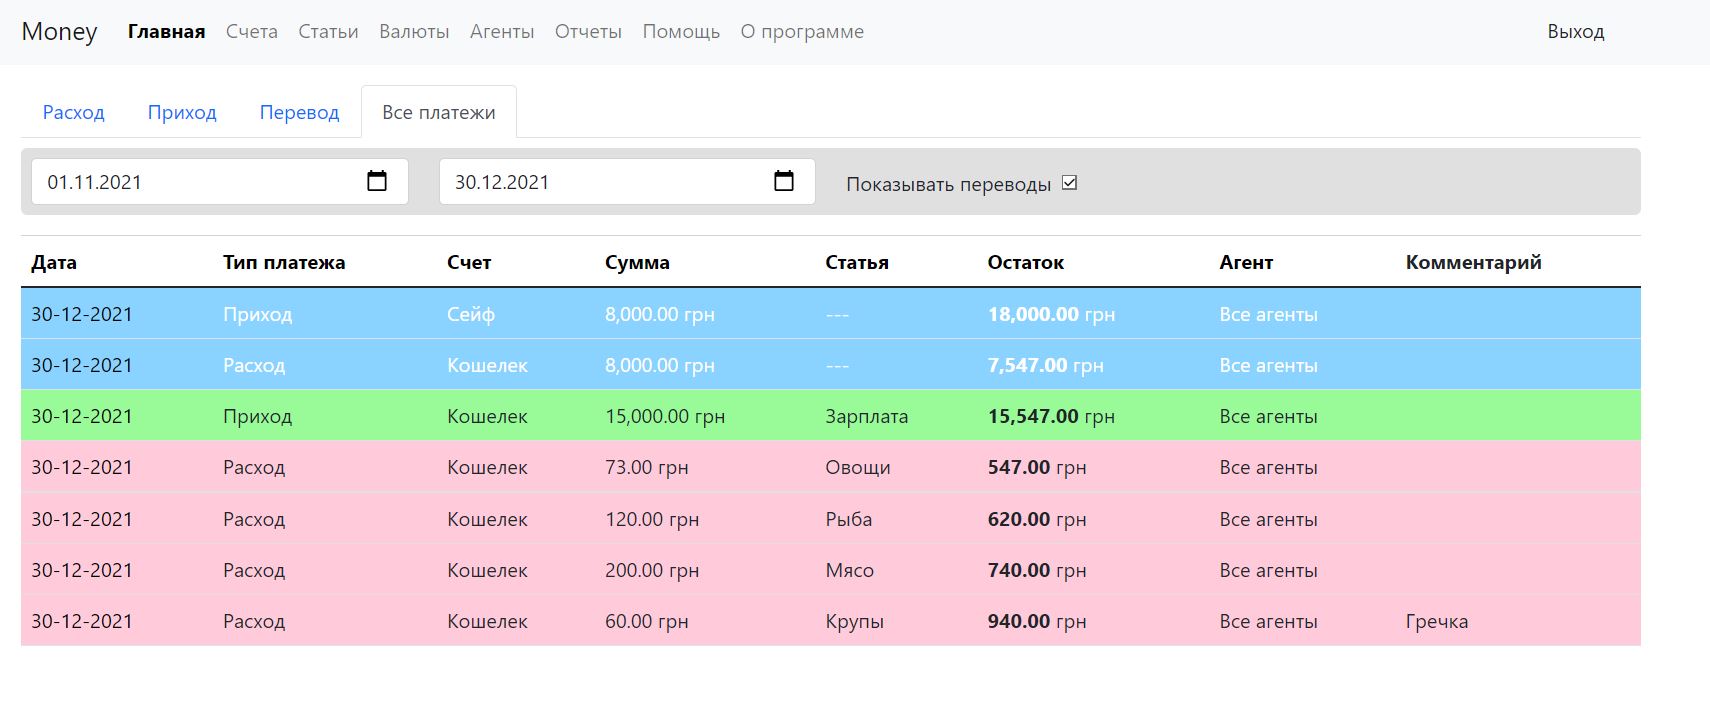Open the end date calendar picker icon
The height and width of the screenshot is (719, 1710).
click(784, 181)
